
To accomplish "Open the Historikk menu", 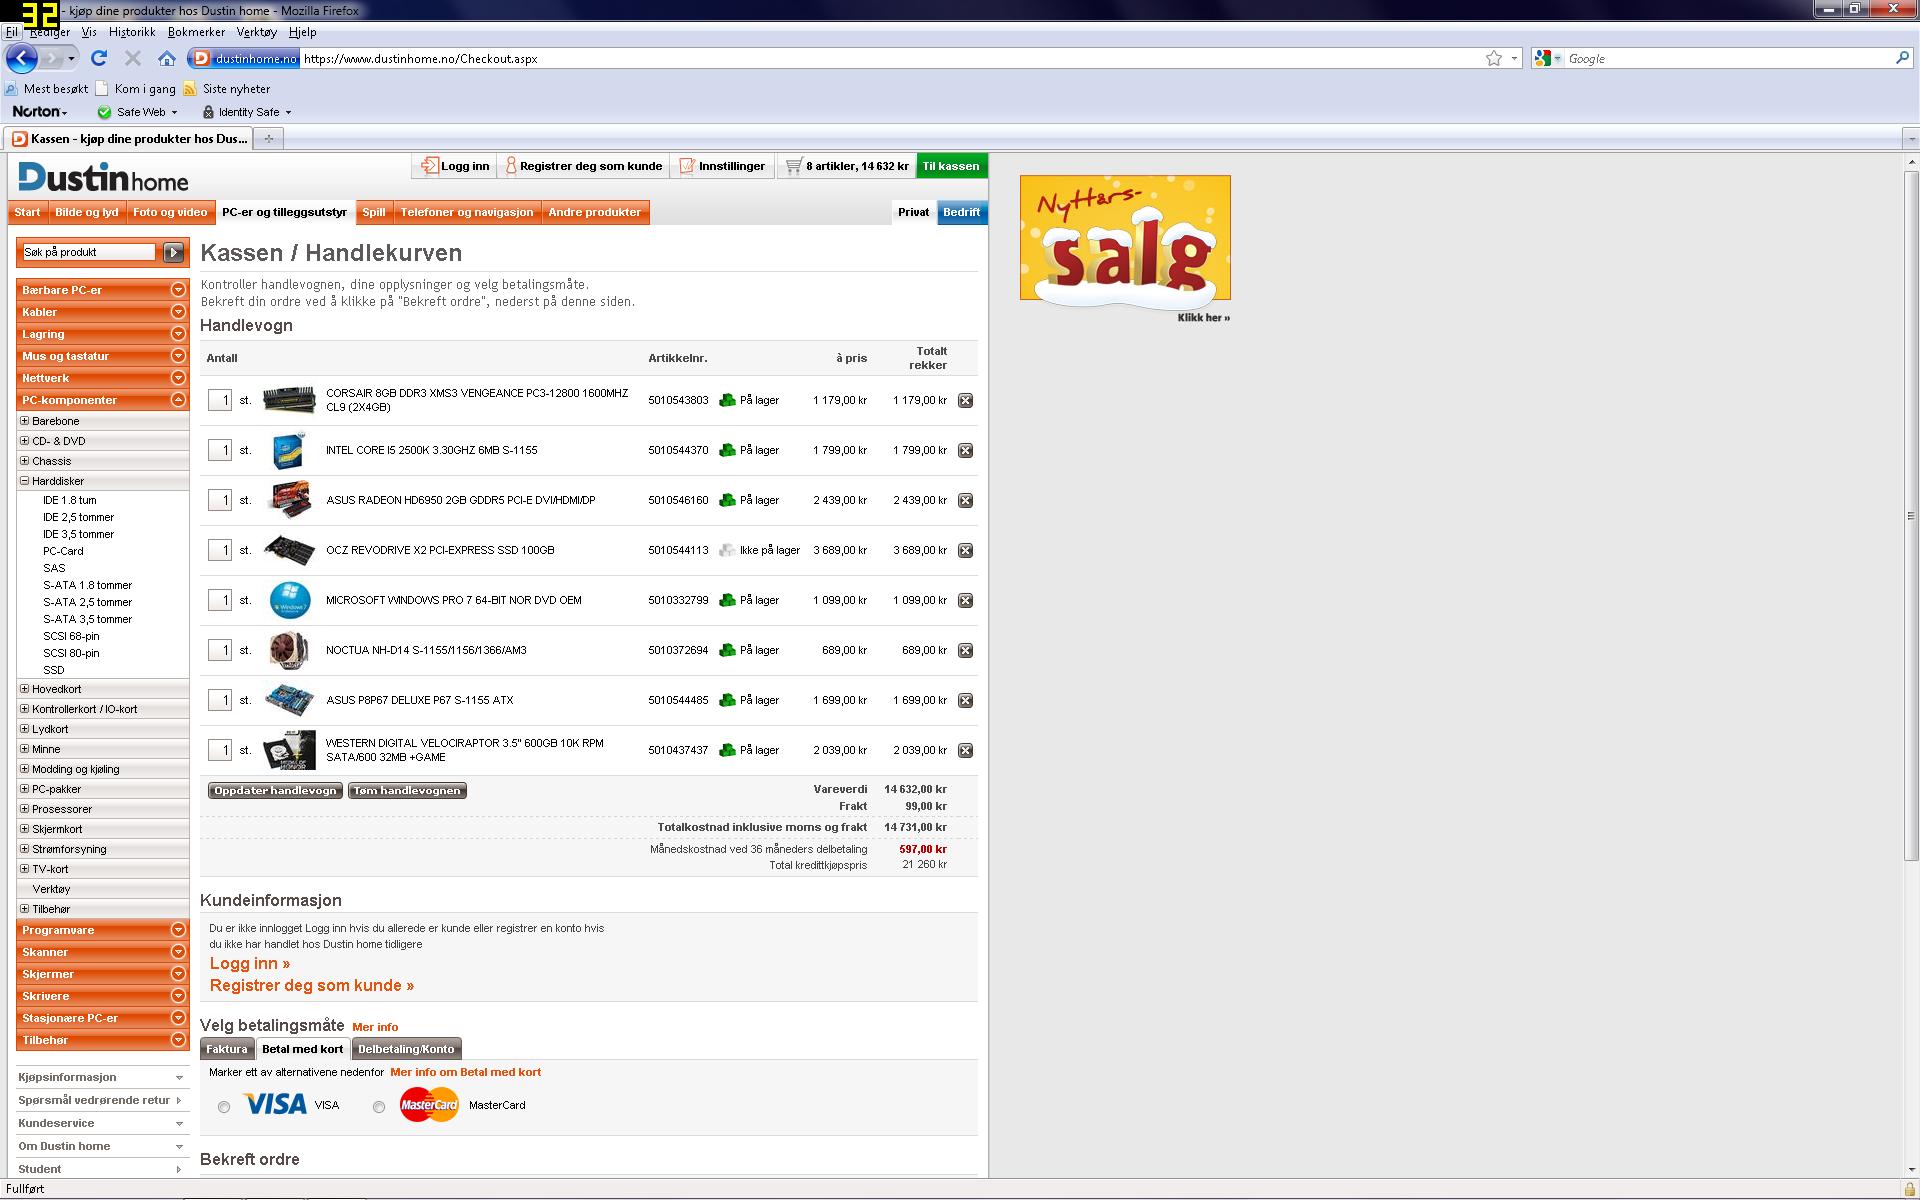I will (132, 32).
